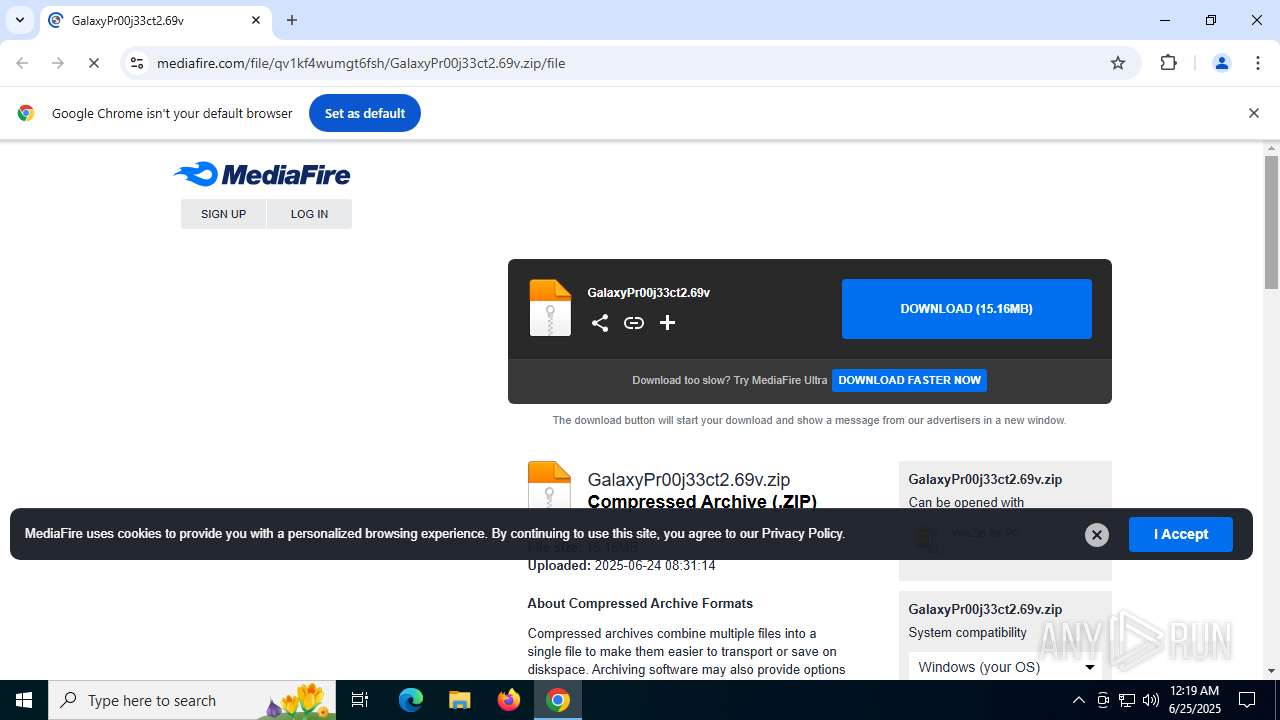This screenshot has height=720, width=1280.
Task: Open Task View on the taskbar
Action: click(360, 700)
